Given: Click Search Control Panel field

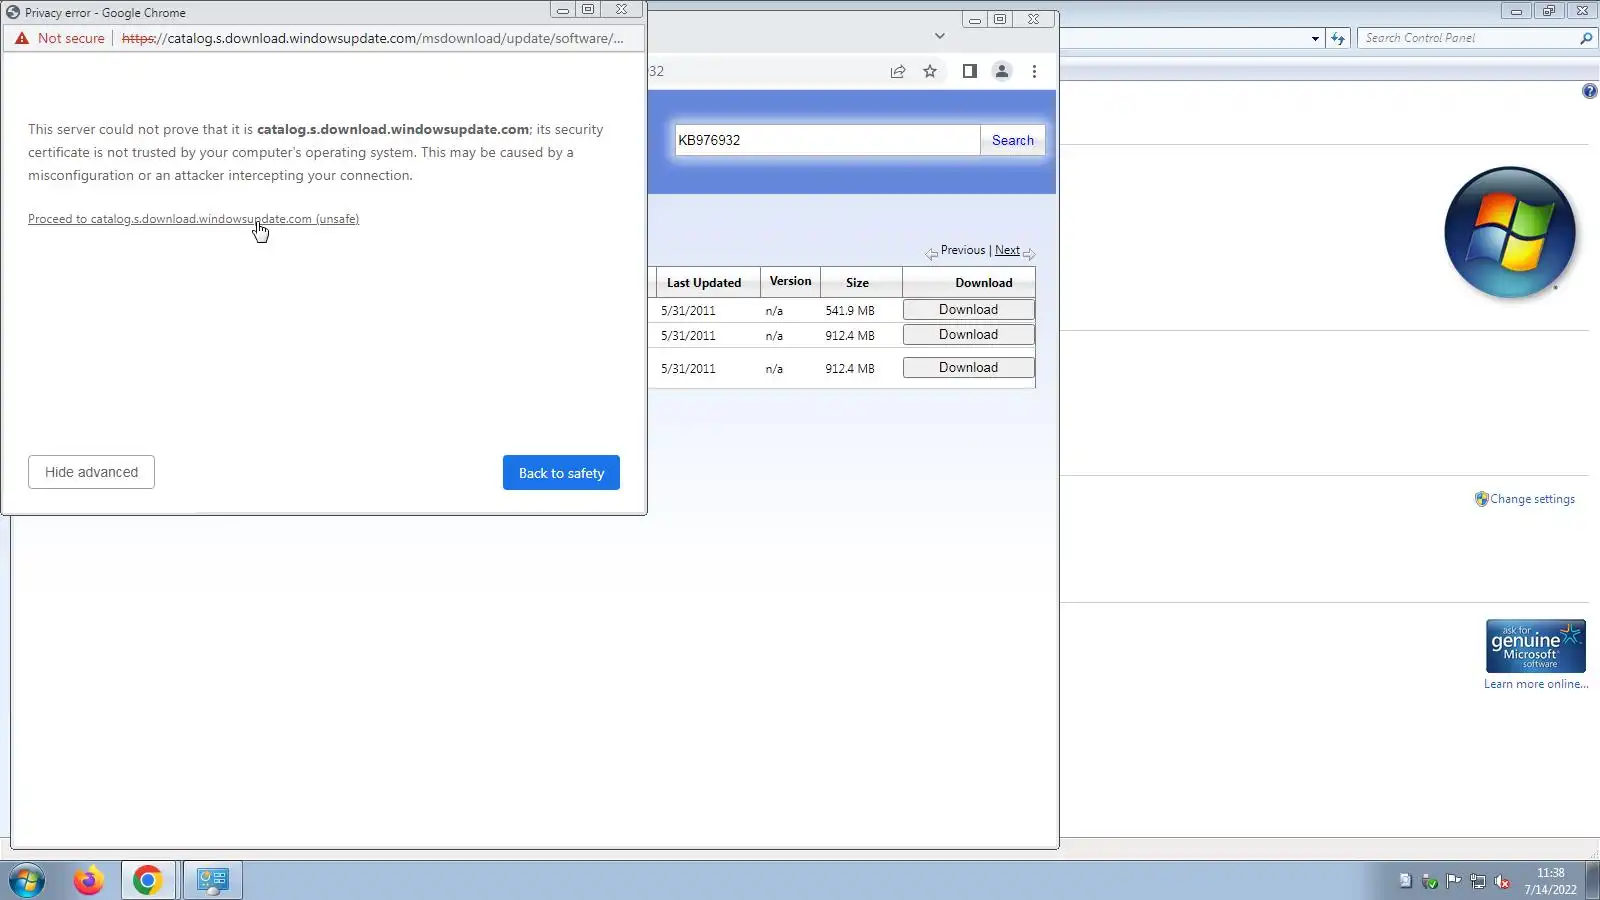Looking at the screenshot, I should coord(1466,38).
